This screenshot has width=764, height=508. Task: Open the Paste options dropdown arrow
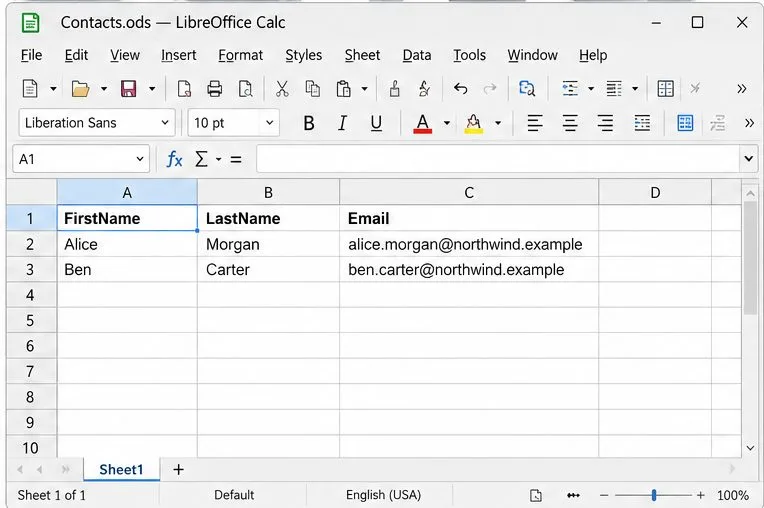click(x=364, y=89)
